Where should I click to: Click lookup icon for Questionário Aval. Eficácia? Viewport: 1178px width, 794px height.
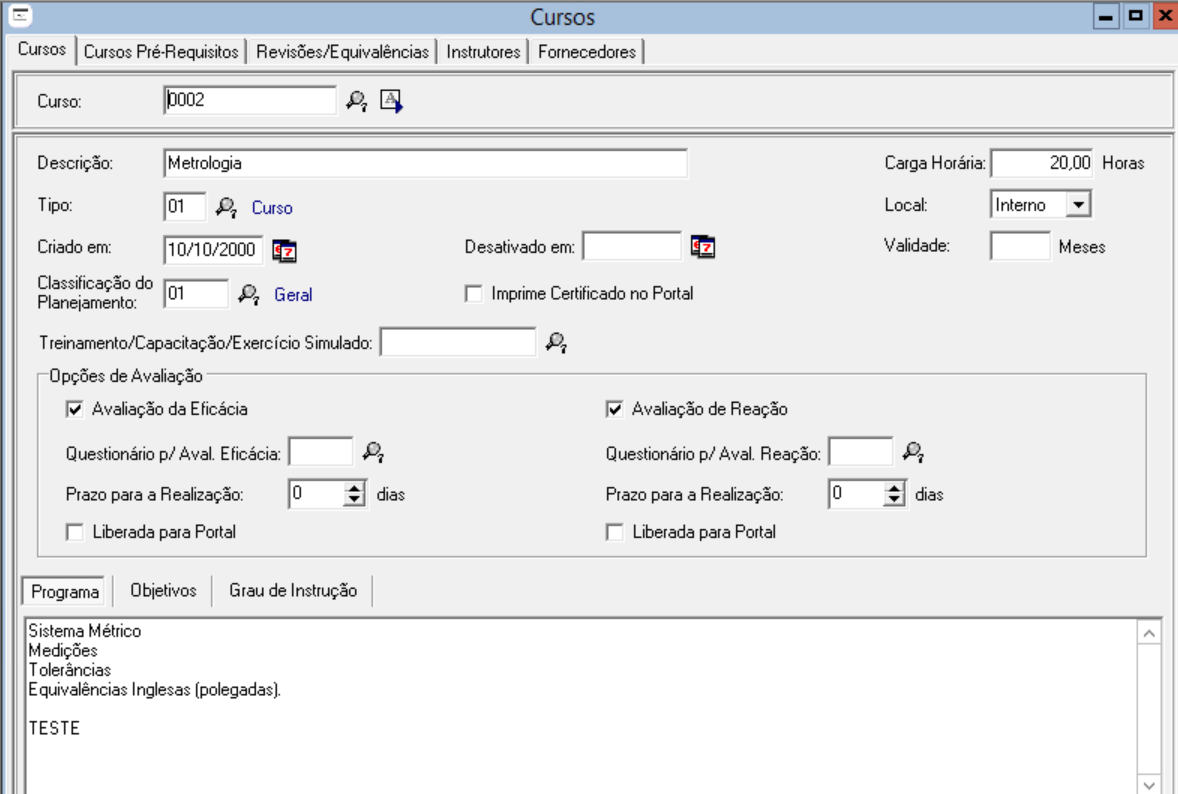pos(373,452)
